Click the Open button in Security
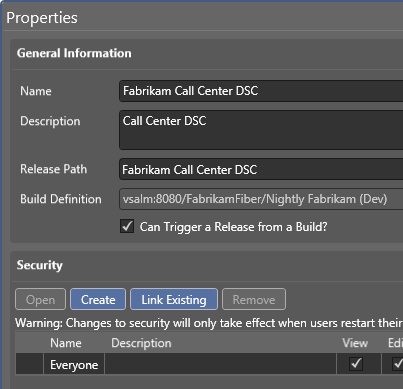 click(x=40, y=299)
